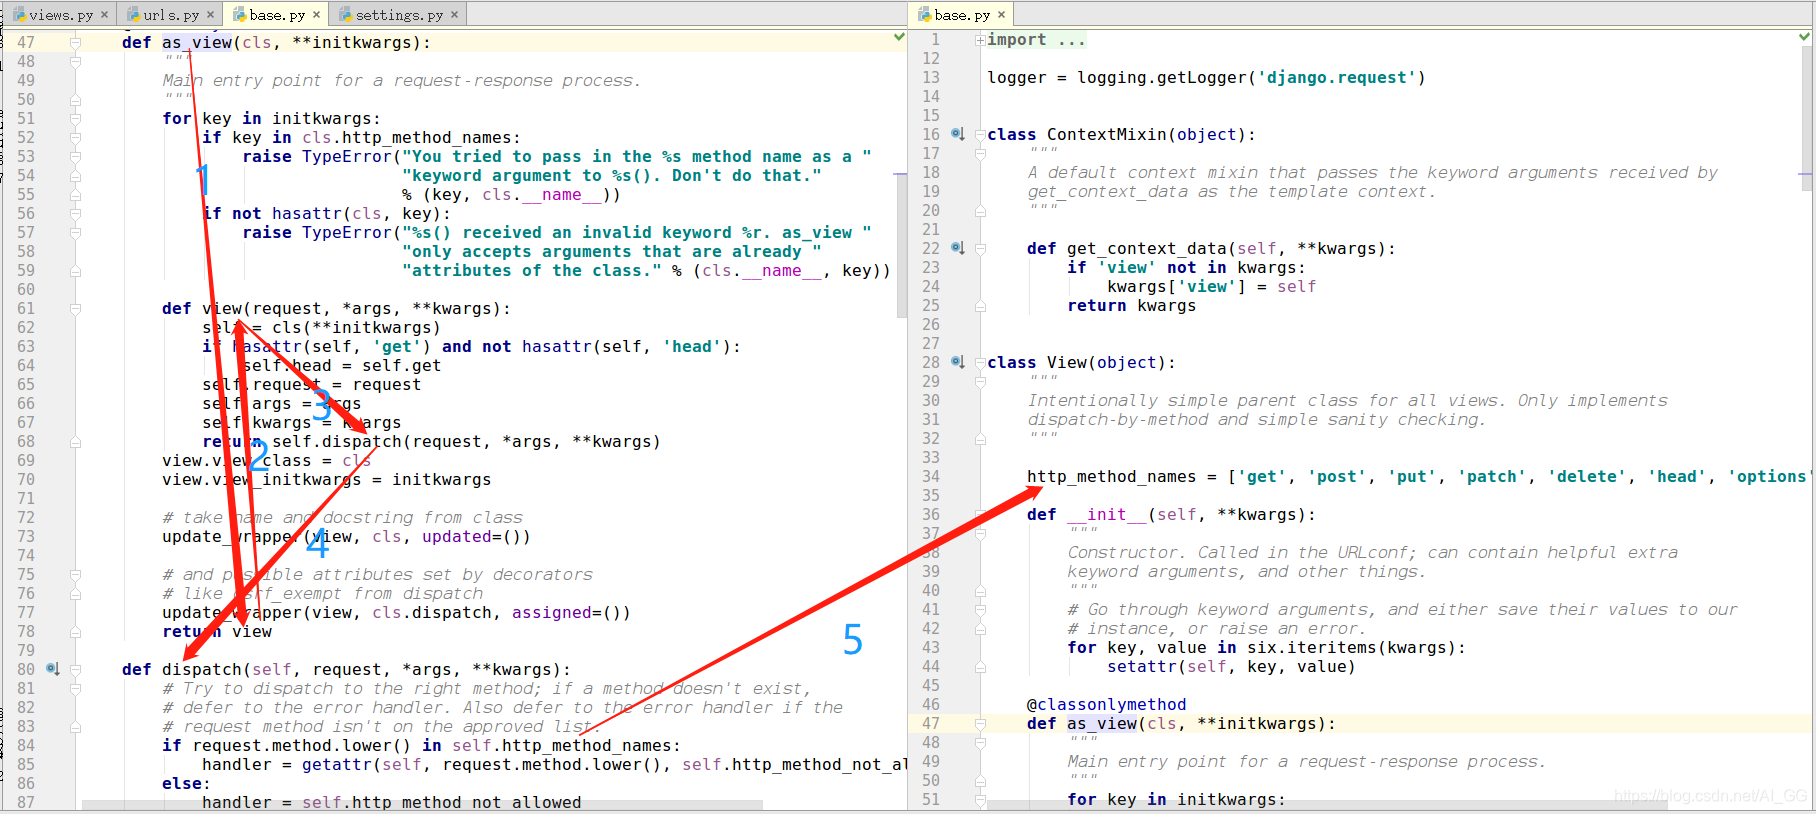Click 'get_context_data' in the def at line 22
Screen dimensions: 1816x814
pyautogui.click(x=1146, y=249)
